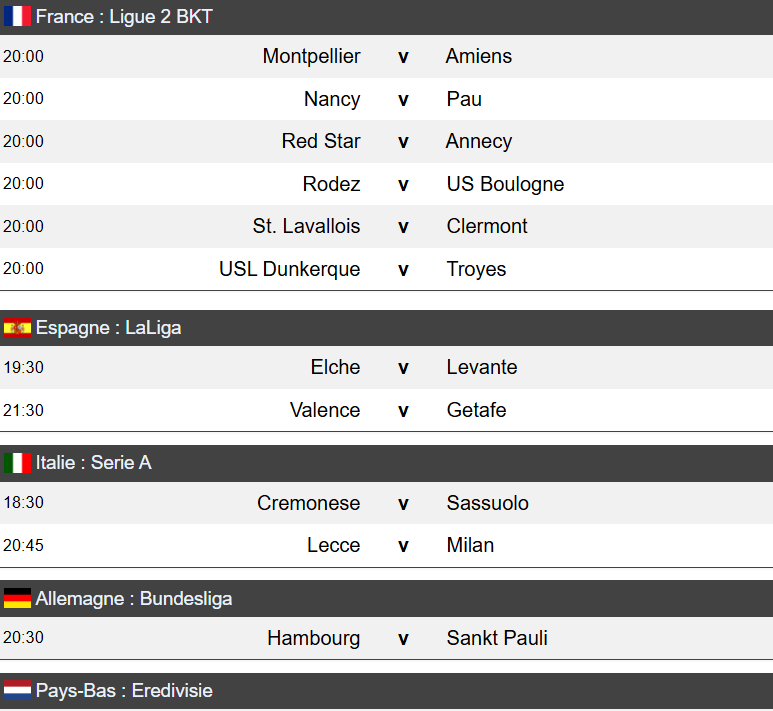Open the Hambourg v Sankt Pauli match

tap(403, 638)
